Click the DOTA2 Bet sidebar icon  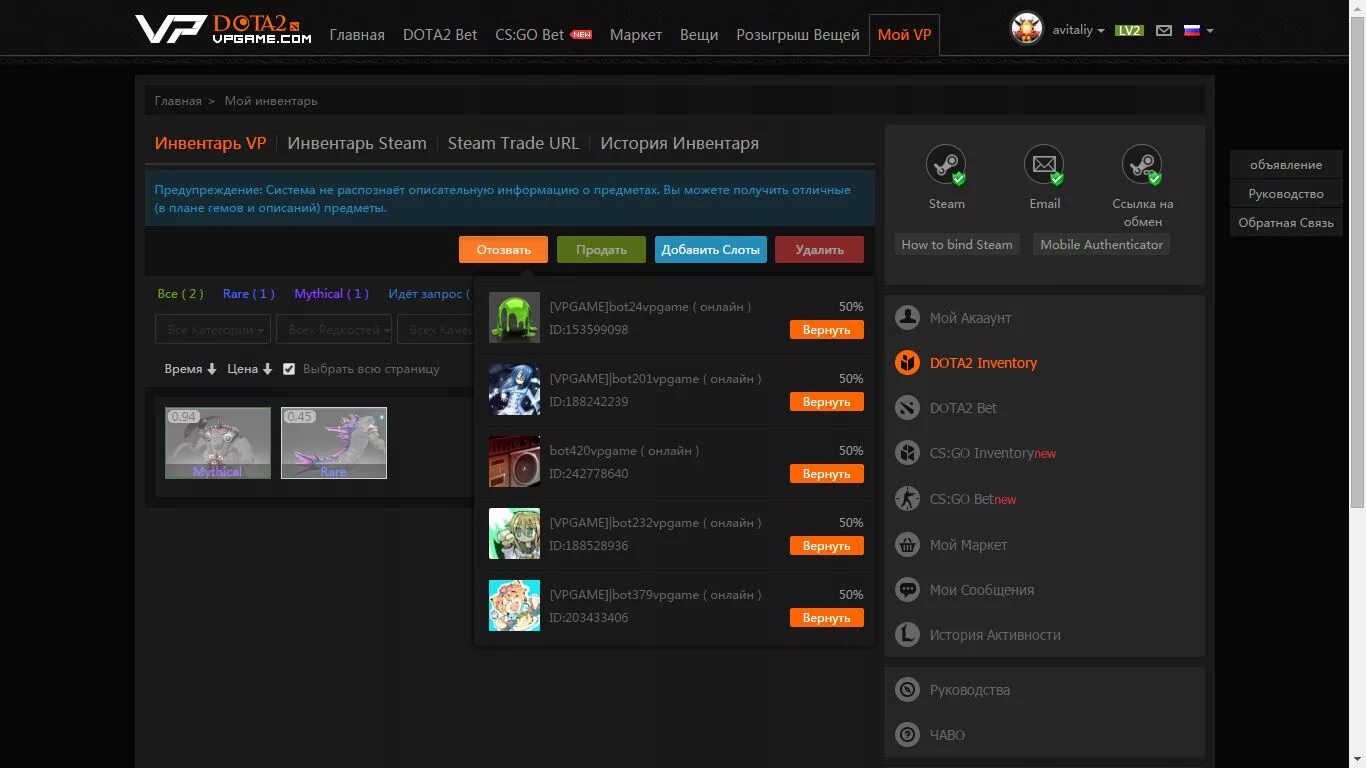pos(907,407)
